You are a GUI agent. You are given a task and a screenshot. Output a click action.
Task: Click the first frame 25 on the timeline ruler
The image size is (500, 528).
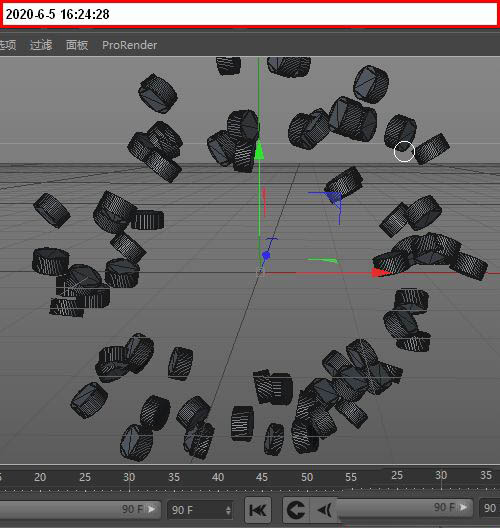pos(85,477)
